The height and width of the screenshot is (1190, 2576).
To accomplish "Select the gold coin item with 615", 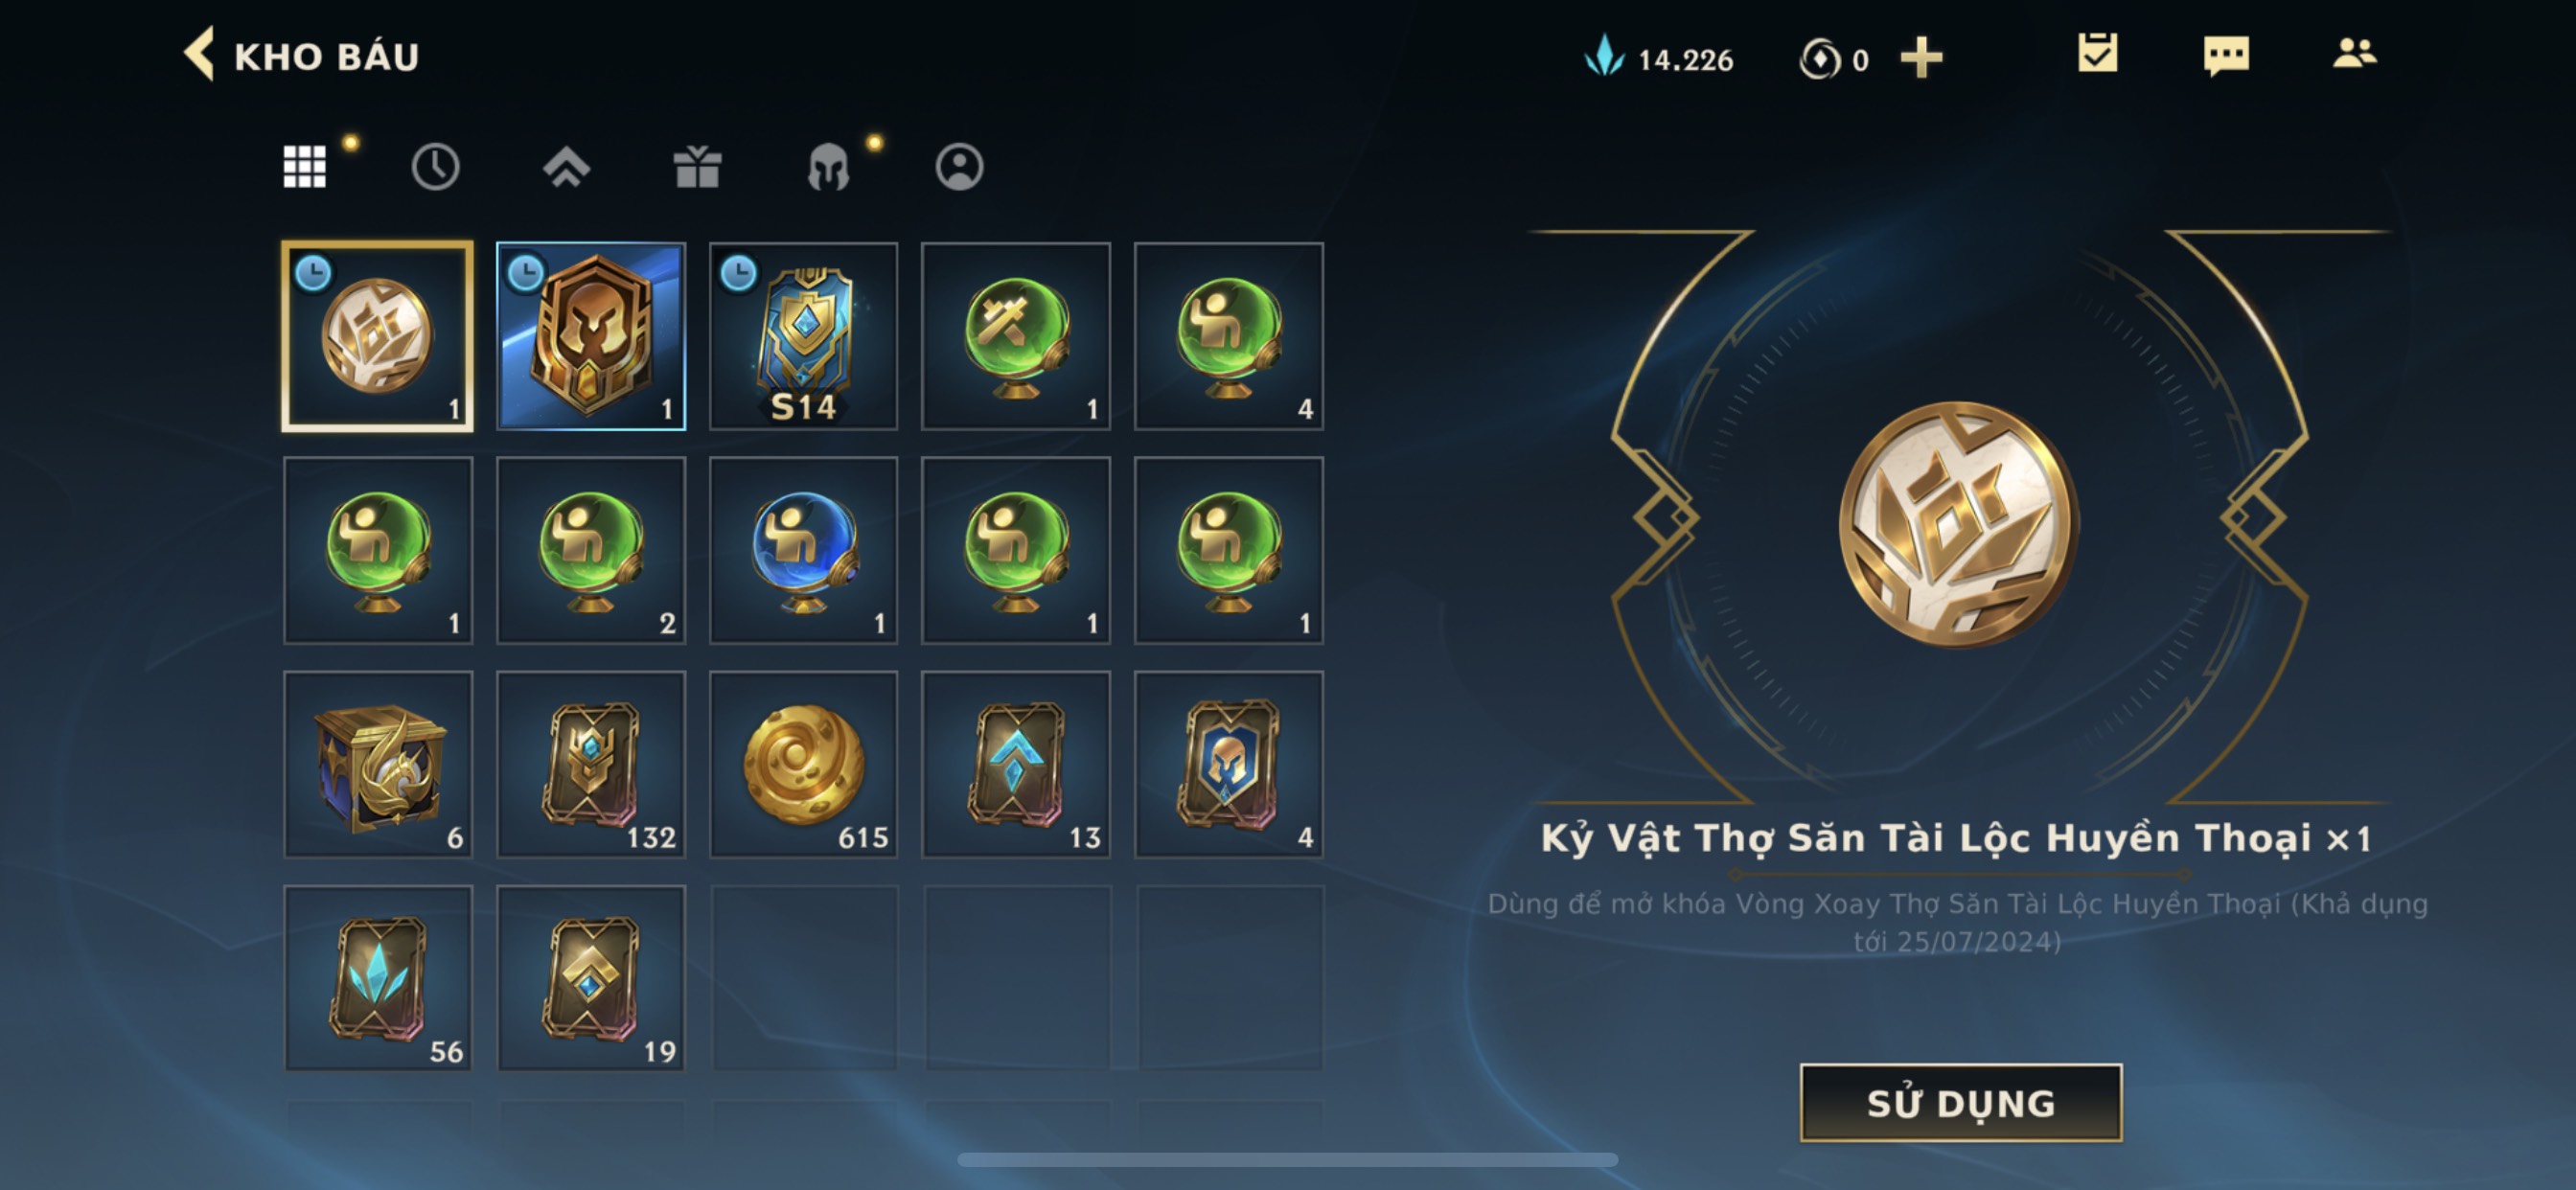I will tap(803, 765).
